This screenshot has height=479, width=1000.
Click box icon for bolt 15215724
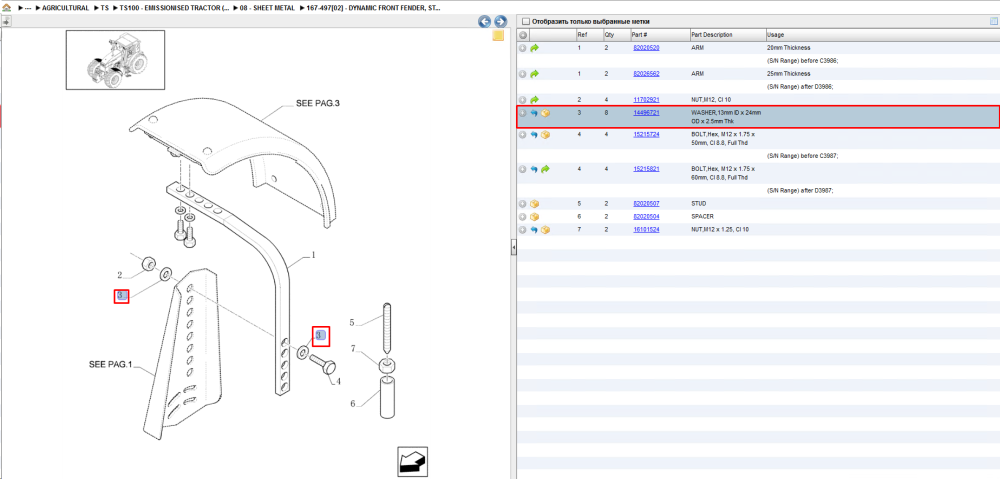[x=545, y=135]
